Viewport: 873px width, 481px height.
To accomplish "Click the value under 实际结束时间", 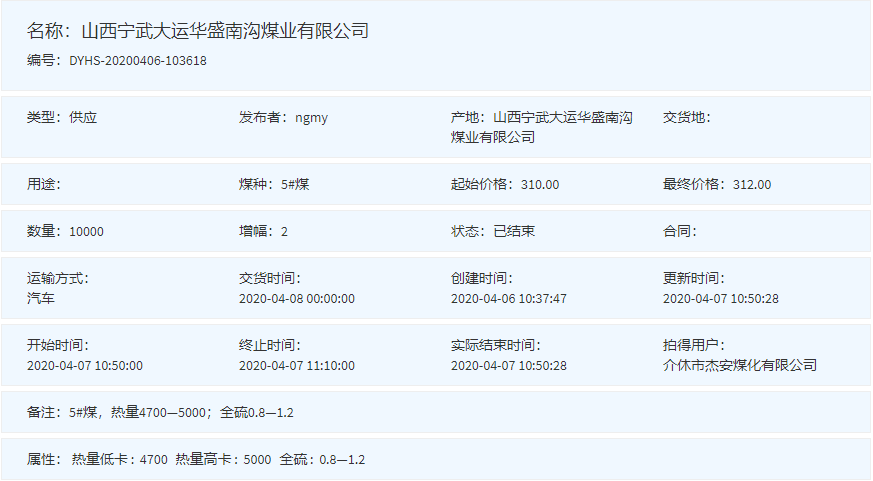I will pos(509,366).
